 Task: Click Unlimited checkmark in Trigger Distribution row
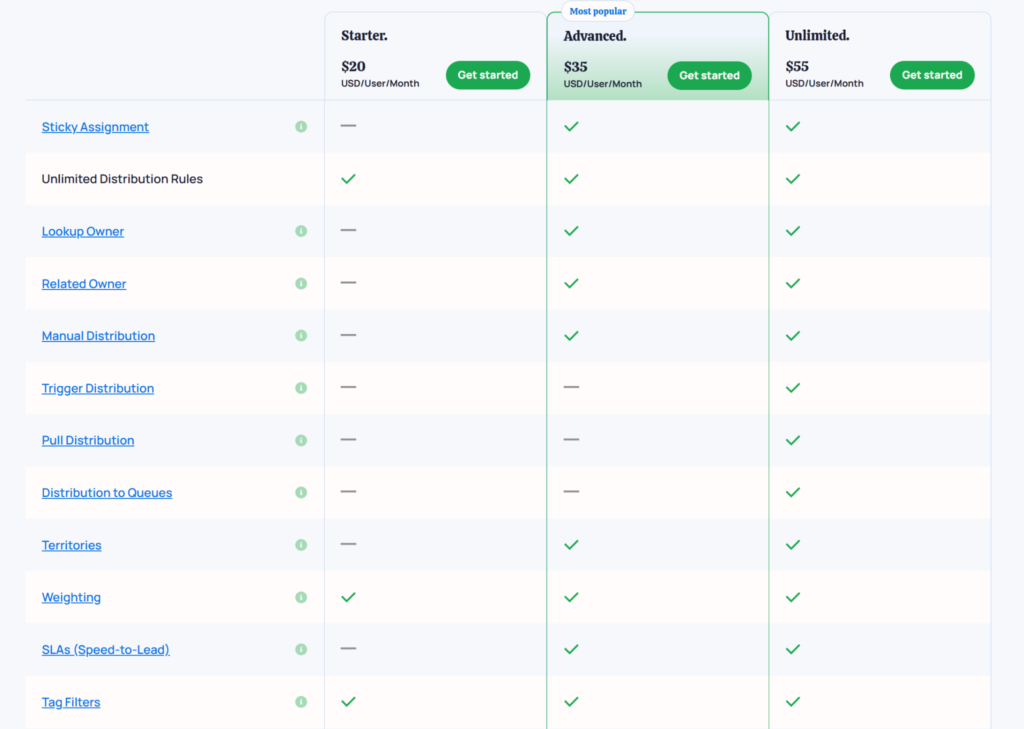click(793, 388)
